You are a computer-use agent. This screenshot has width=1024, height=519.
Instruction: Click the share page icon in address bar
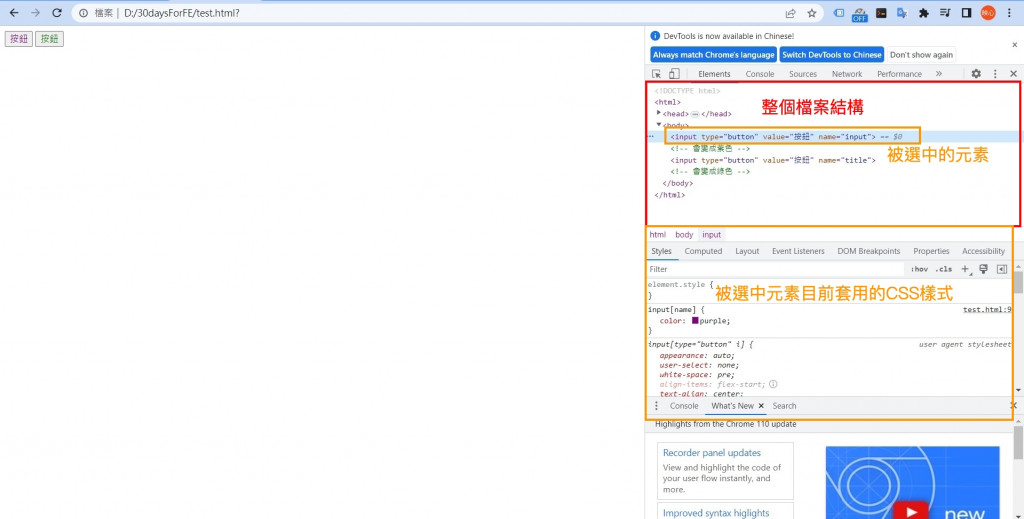[790, 13]
